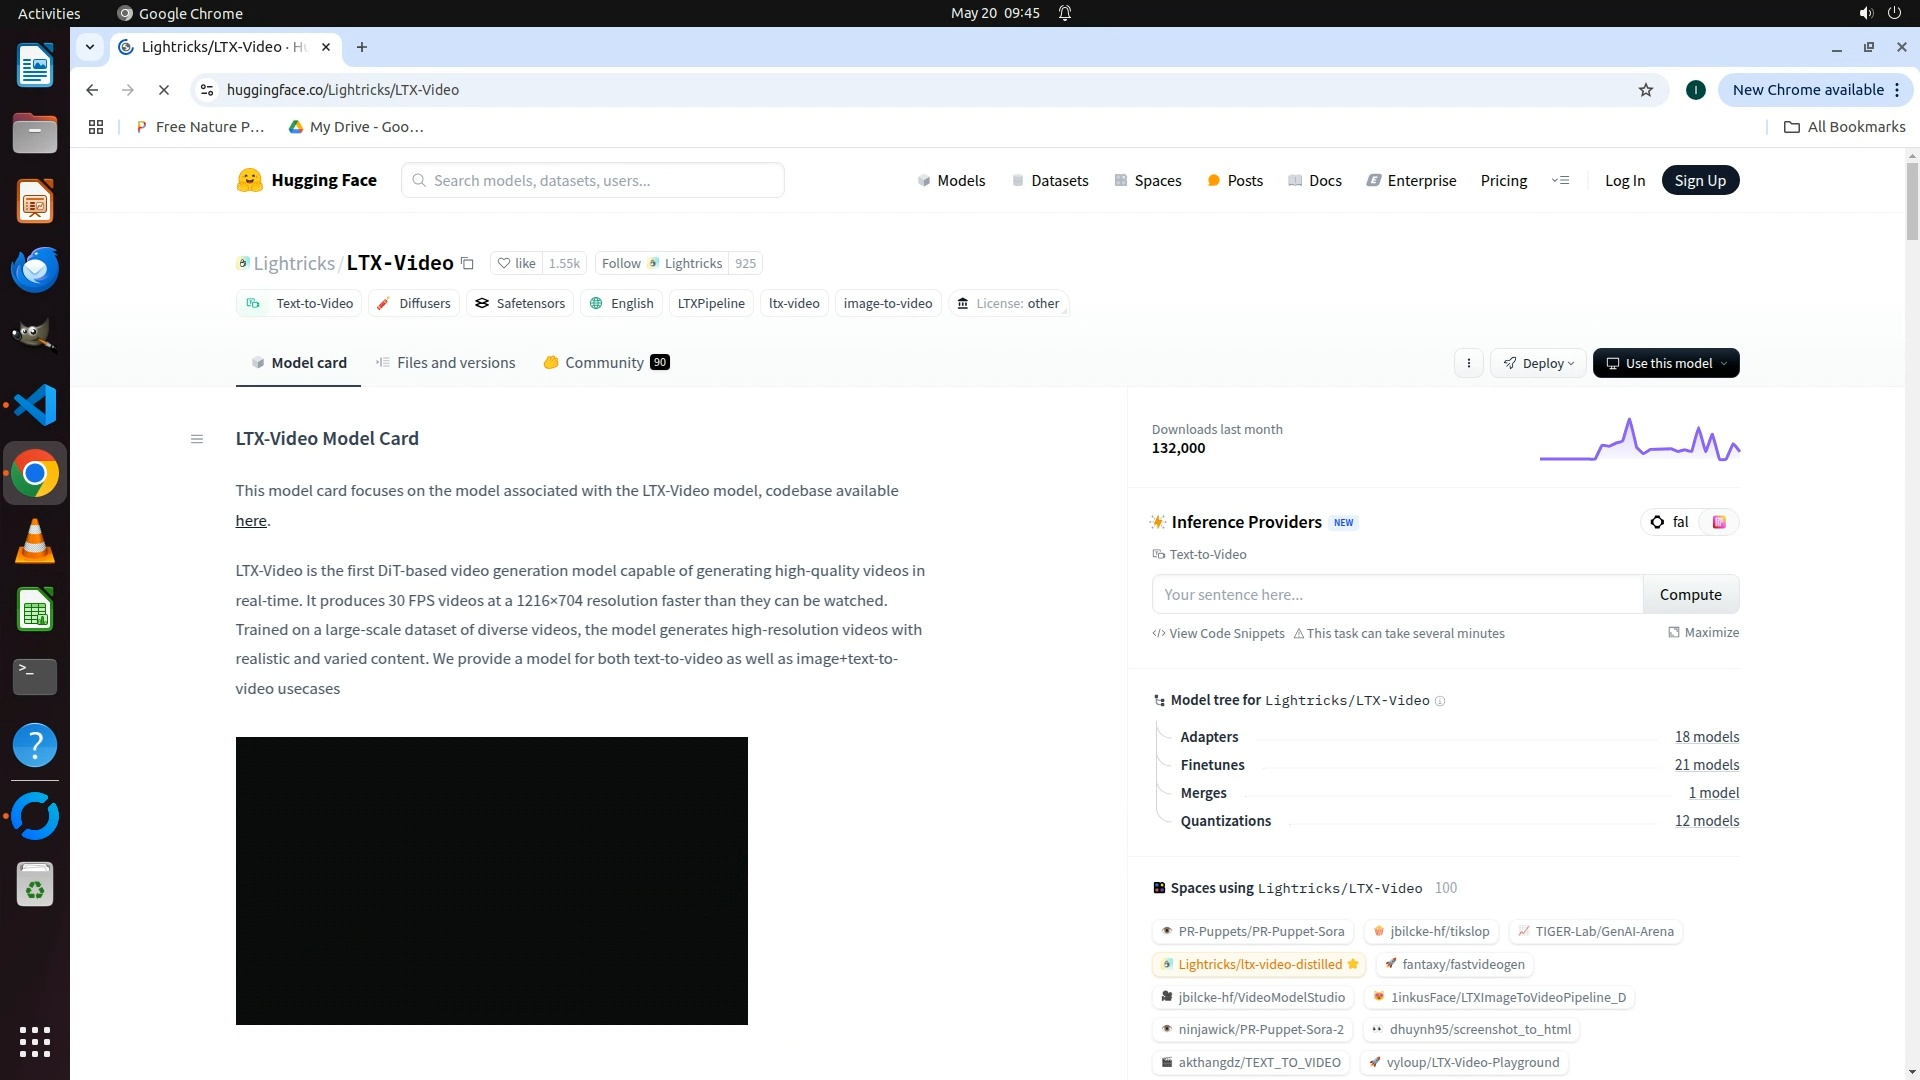Screen dimensions: 1920x1080
Task: Open the Use this model dropdown
Action: 1666,363
